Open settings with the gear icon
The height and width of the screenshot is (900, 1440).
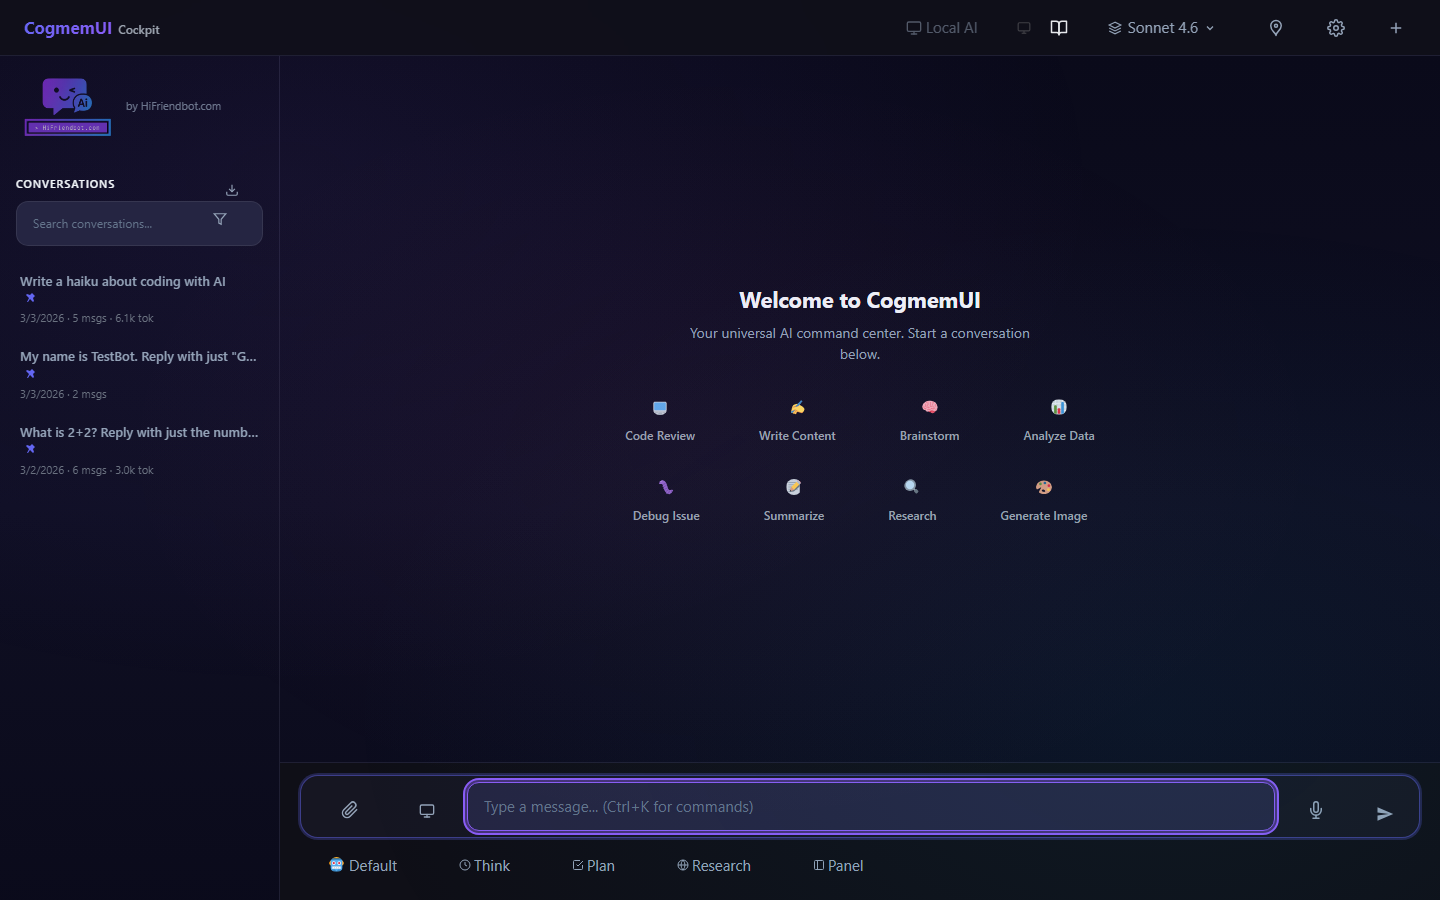(x=1336, y=28)
